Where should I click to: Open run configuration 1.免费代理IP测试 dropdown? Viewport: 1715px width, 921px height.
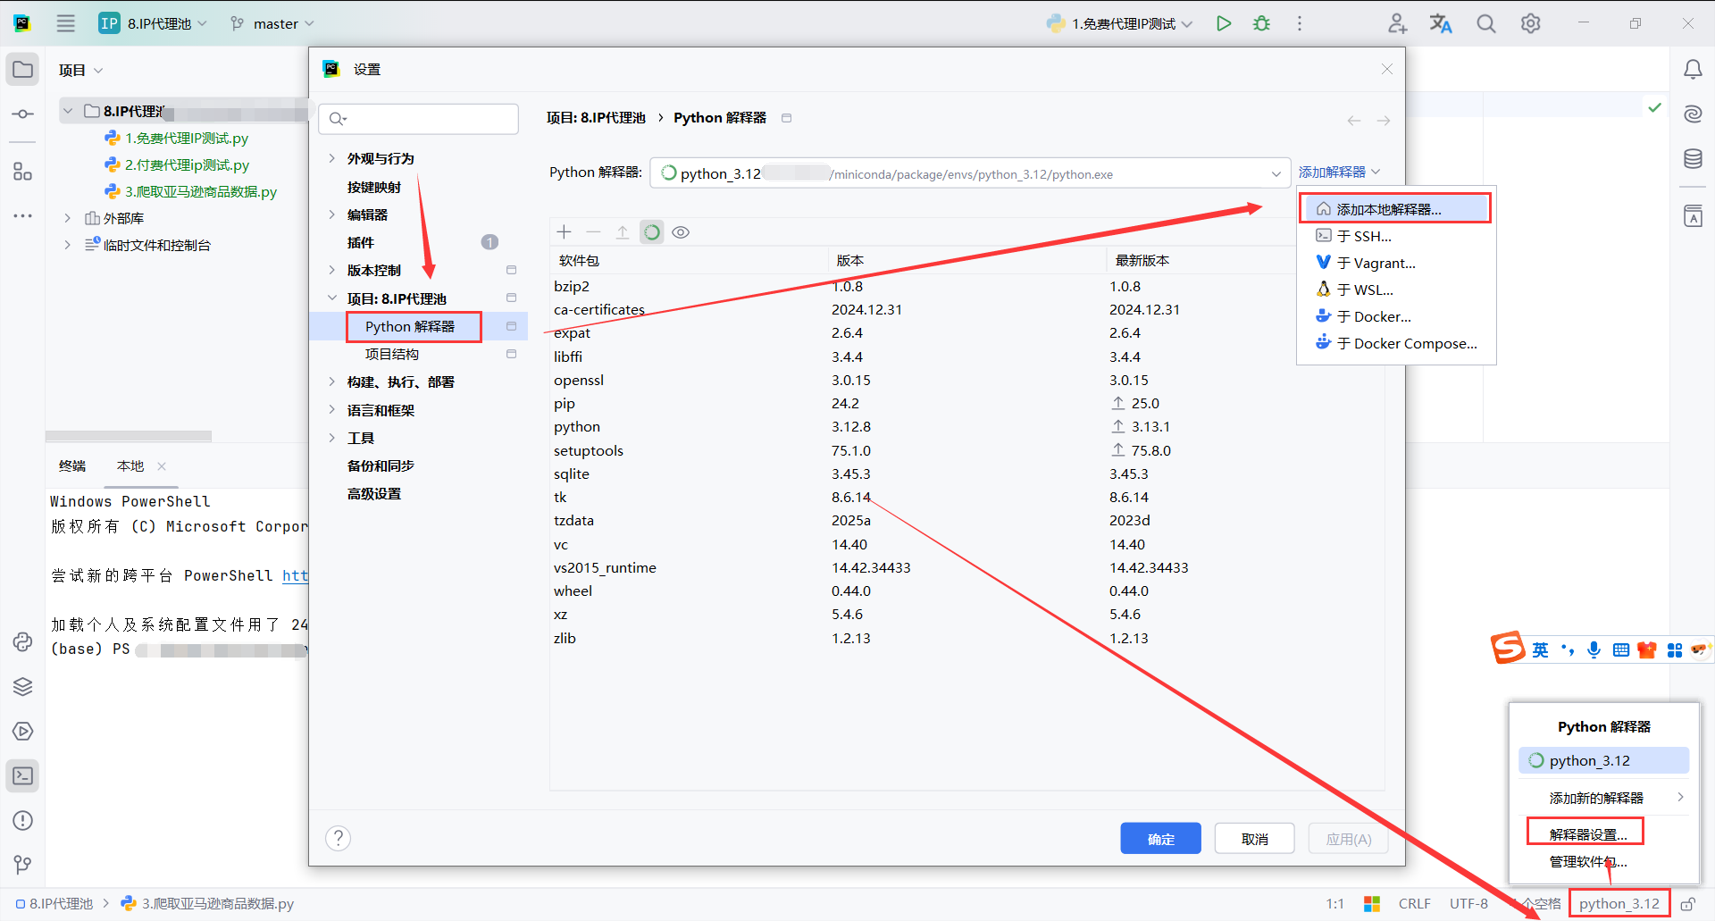(1120, 23)
